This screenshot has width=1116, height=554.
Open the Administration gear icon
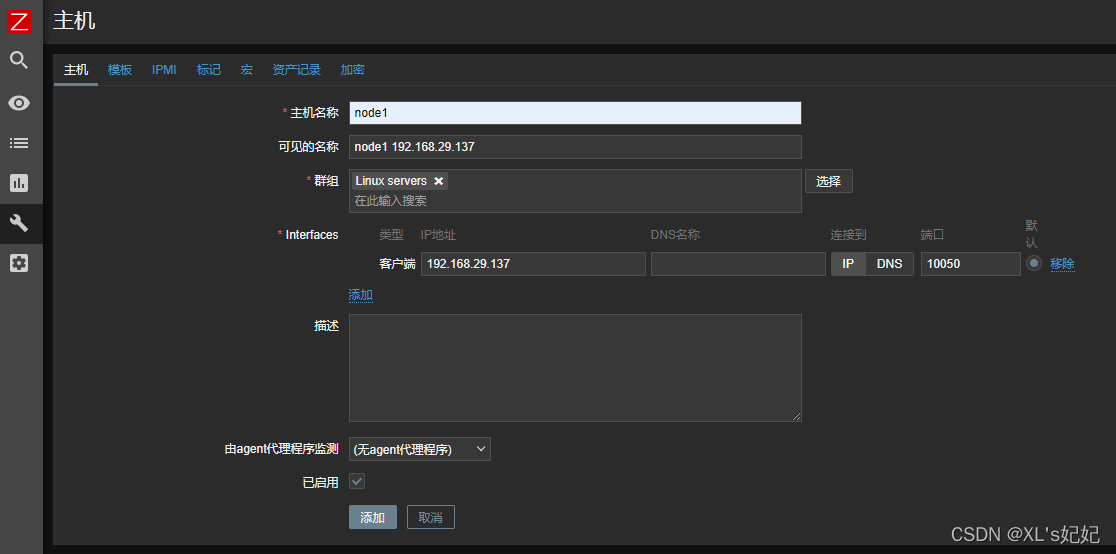pos(19,263)
